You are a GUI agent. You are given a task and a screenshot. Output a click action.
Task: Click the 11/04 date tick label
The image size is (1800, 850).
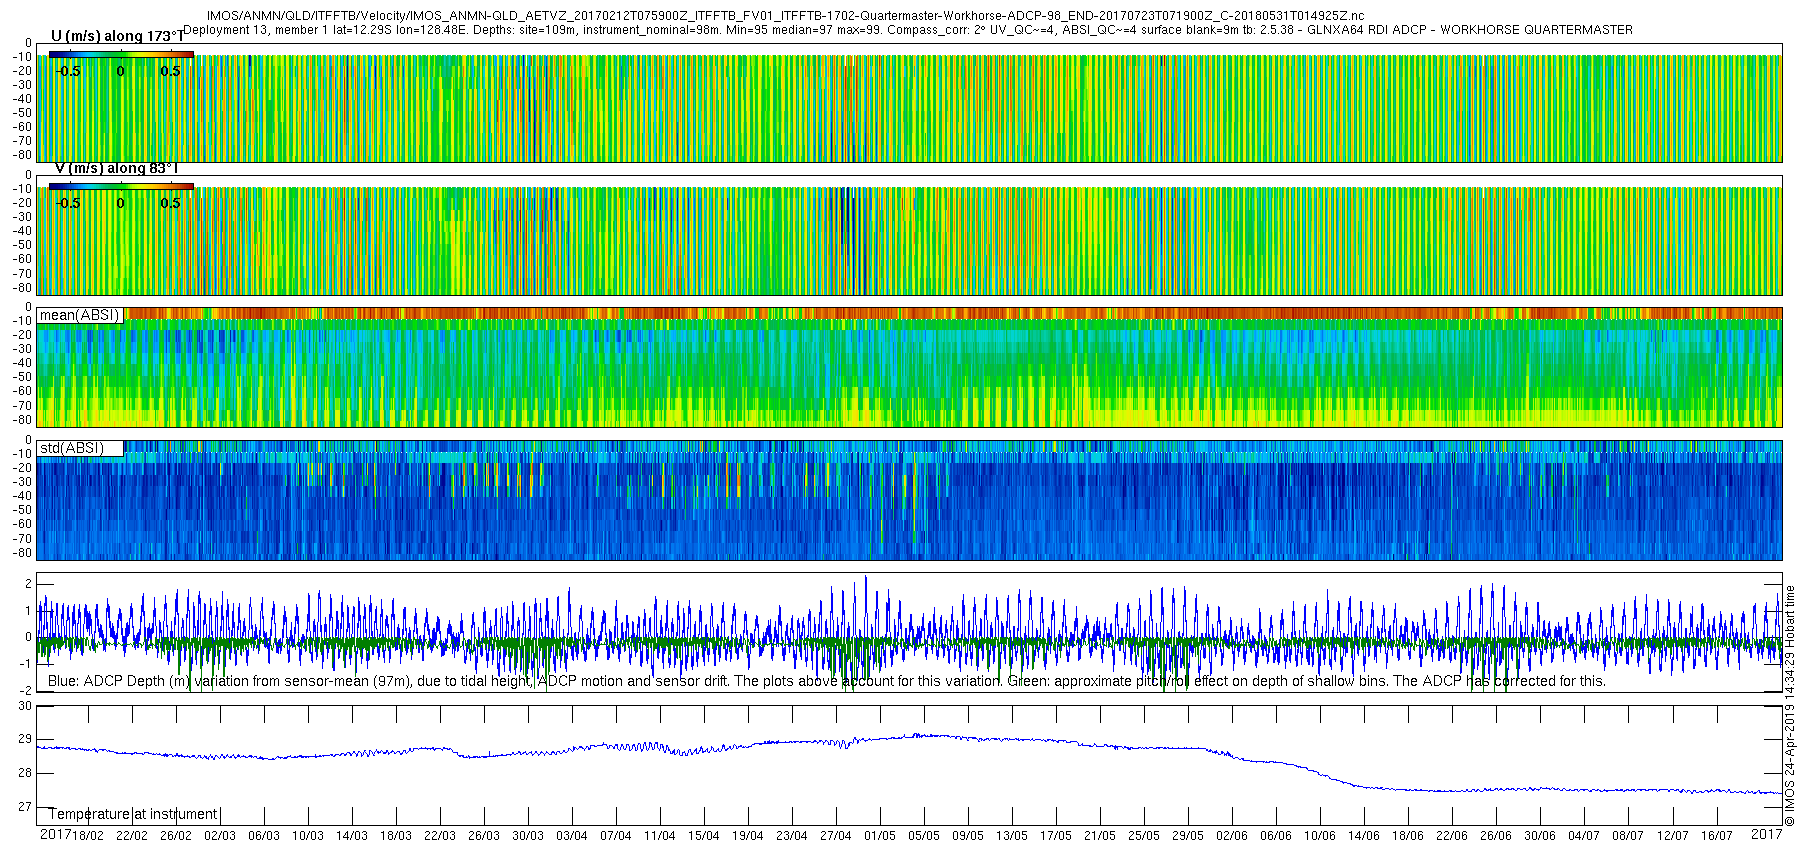point(660,836)
